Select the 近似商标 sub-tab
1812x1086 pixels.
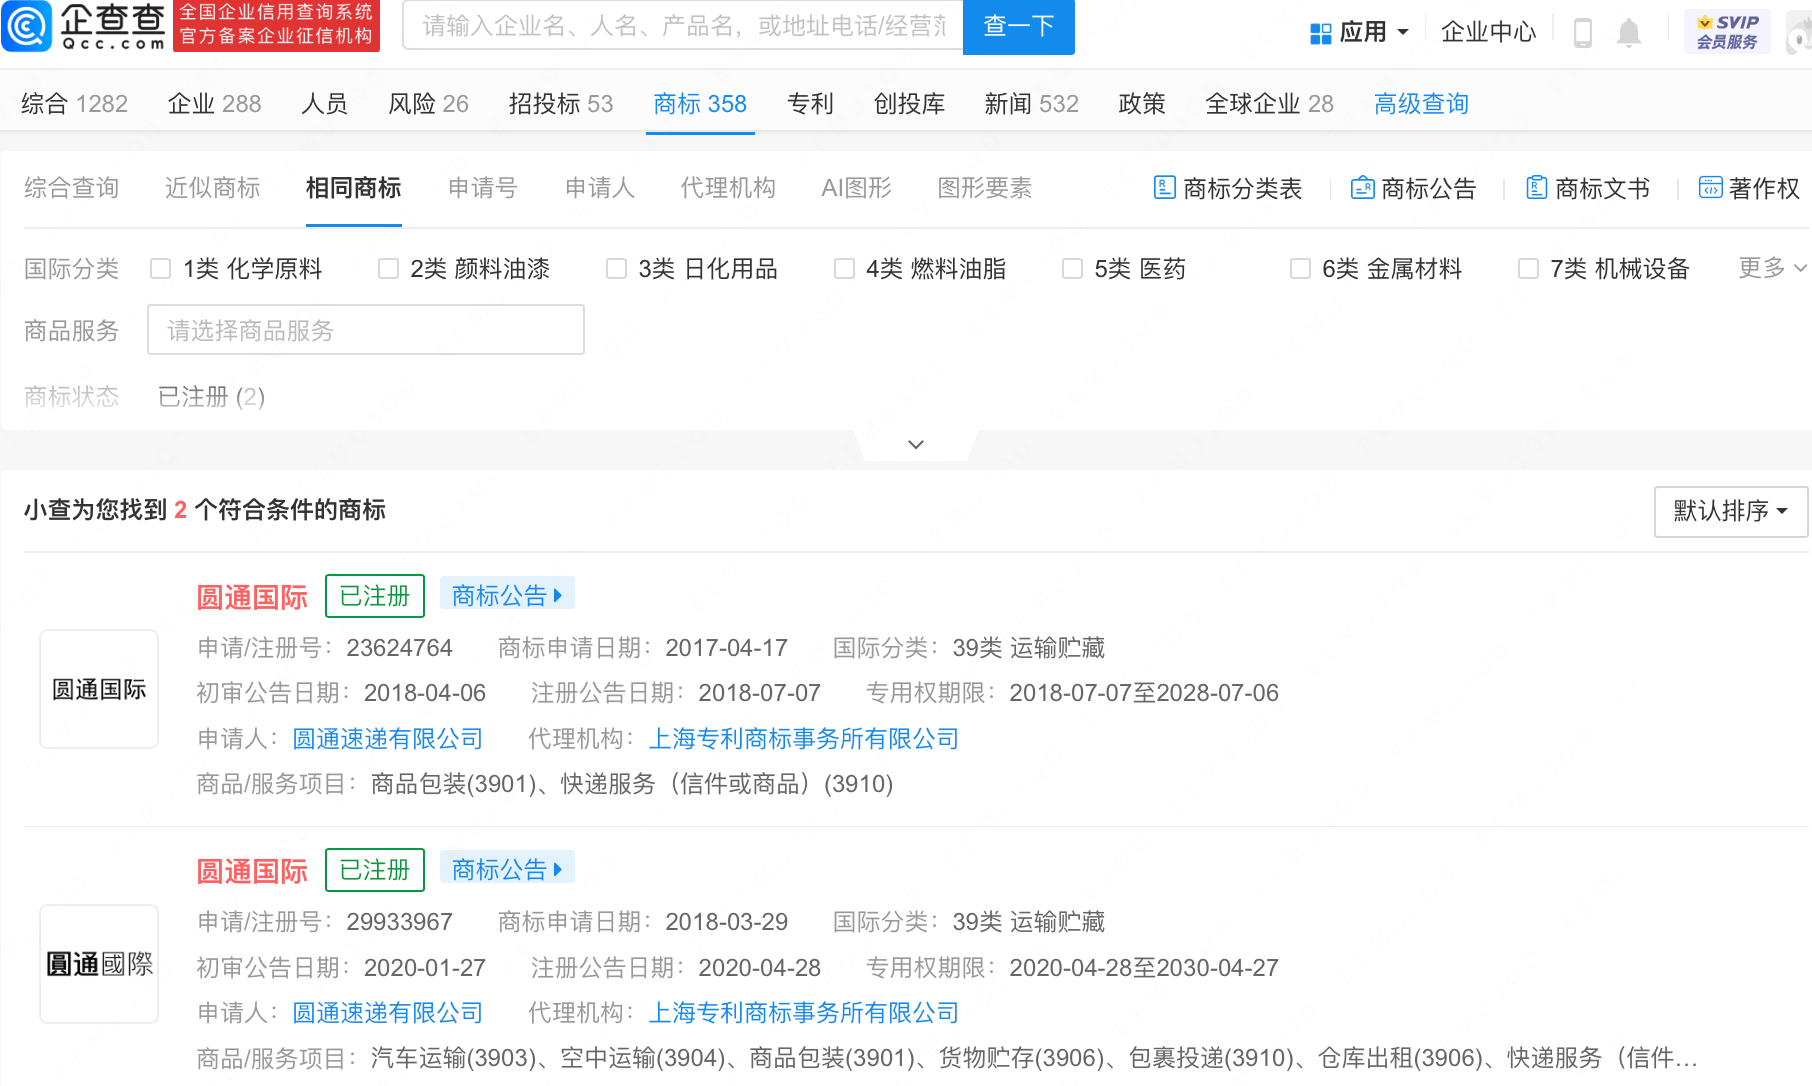213,188
